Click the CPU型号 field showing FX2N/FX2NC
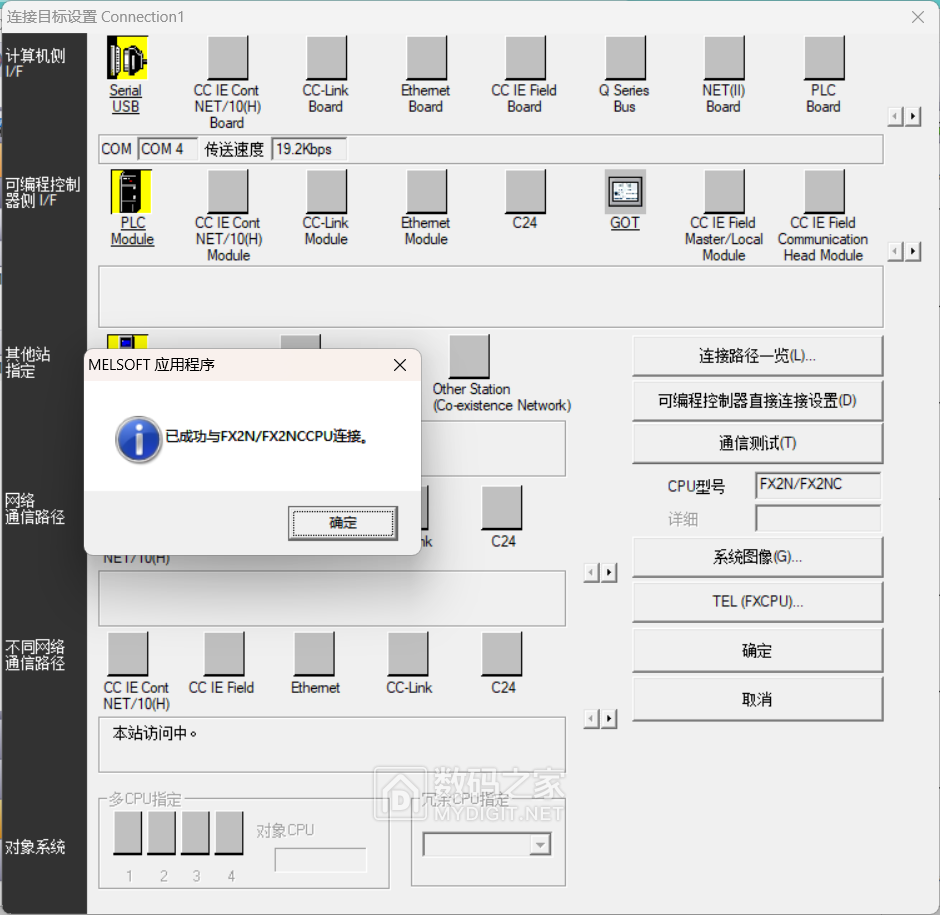 pyautogui.click(x=818, y=485)
